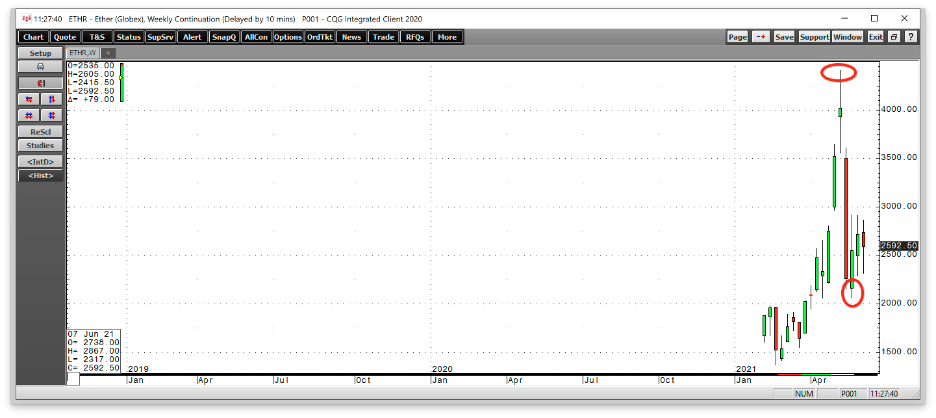Click the 11:27:40 clock in status bar

(x=883, y=394)
